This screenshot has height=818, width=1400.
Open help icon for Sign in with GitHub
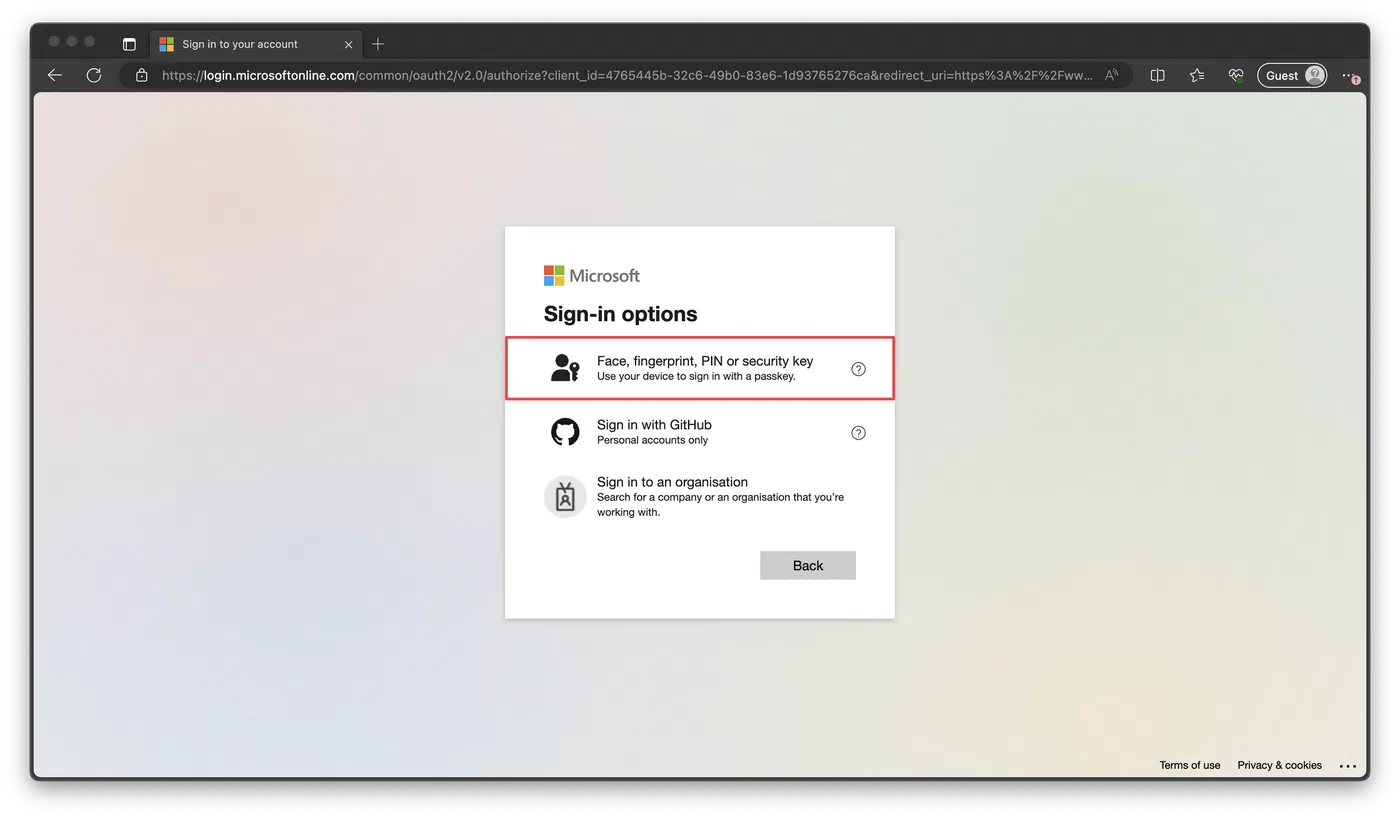(x=858, y=433)
